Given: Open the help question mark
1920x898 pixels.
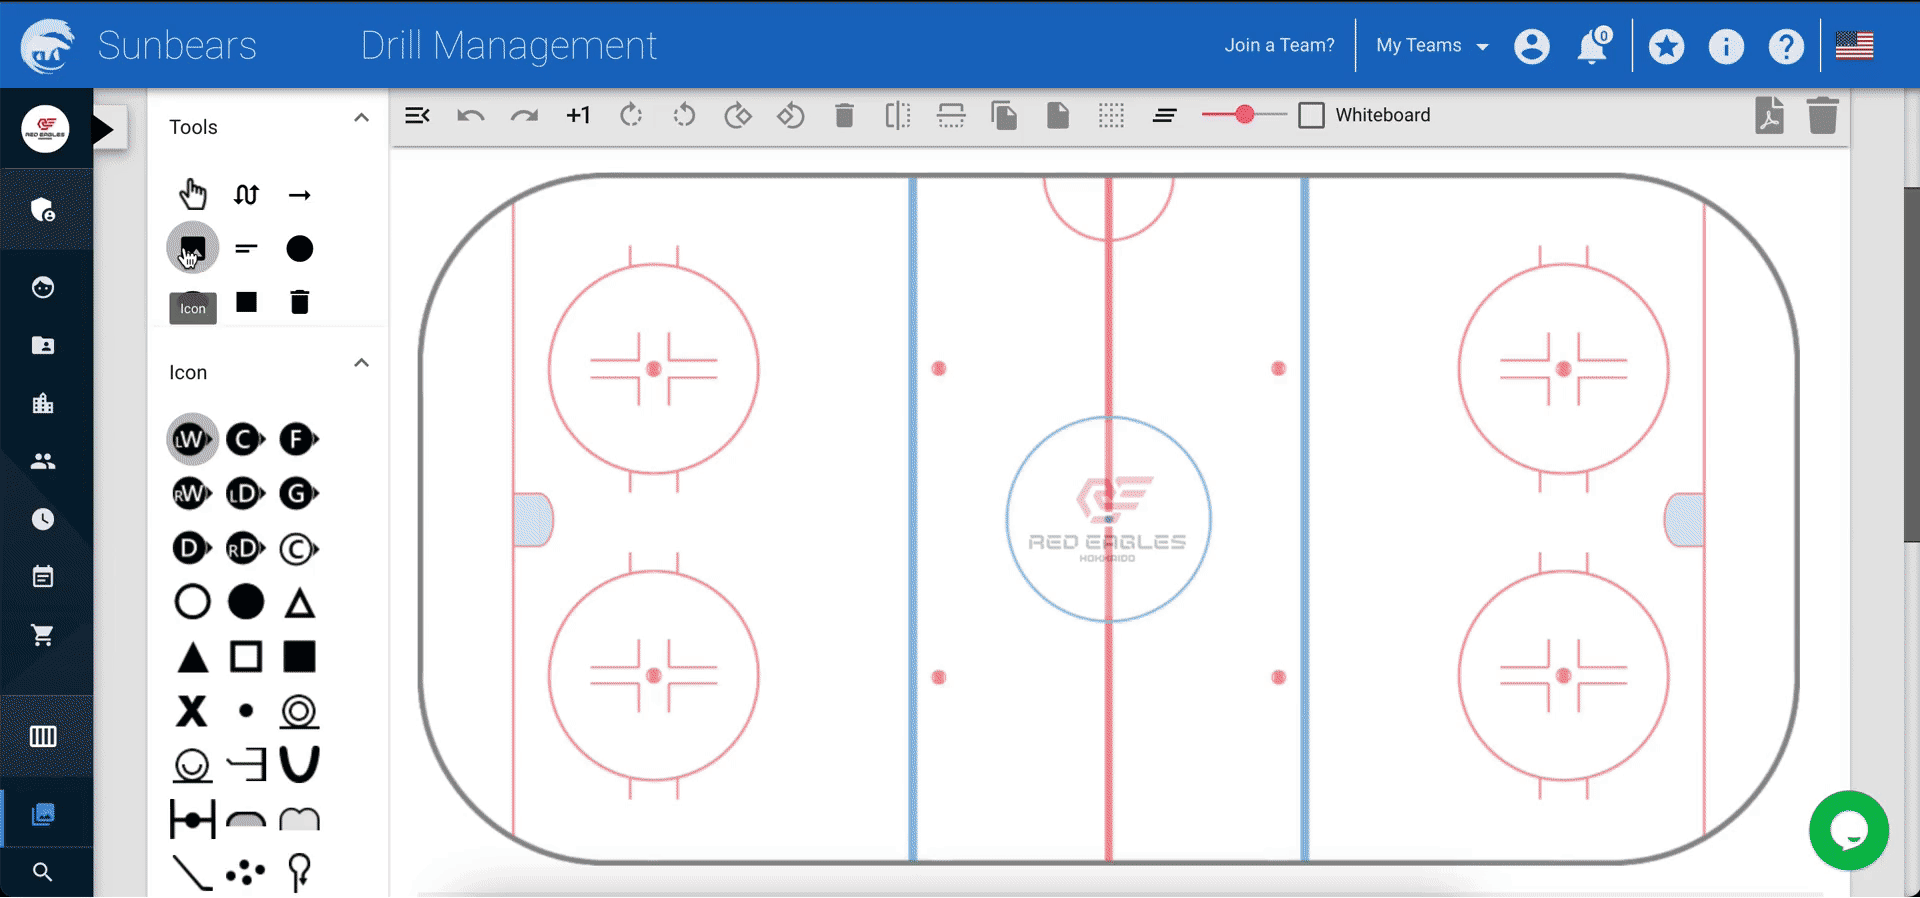Looking at the screenshot, I should coord(1786,46).
